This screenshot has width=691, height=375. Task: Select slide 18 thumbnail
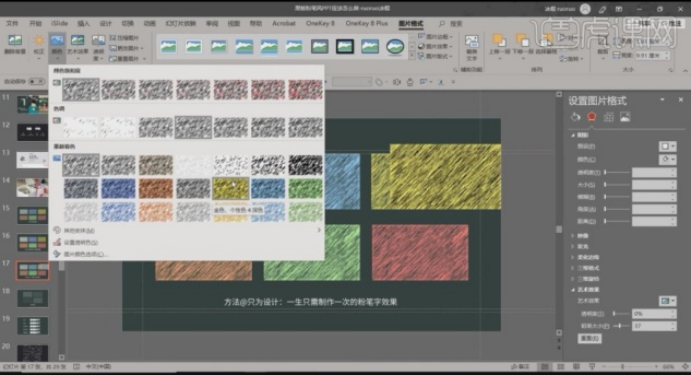(32, 298)
